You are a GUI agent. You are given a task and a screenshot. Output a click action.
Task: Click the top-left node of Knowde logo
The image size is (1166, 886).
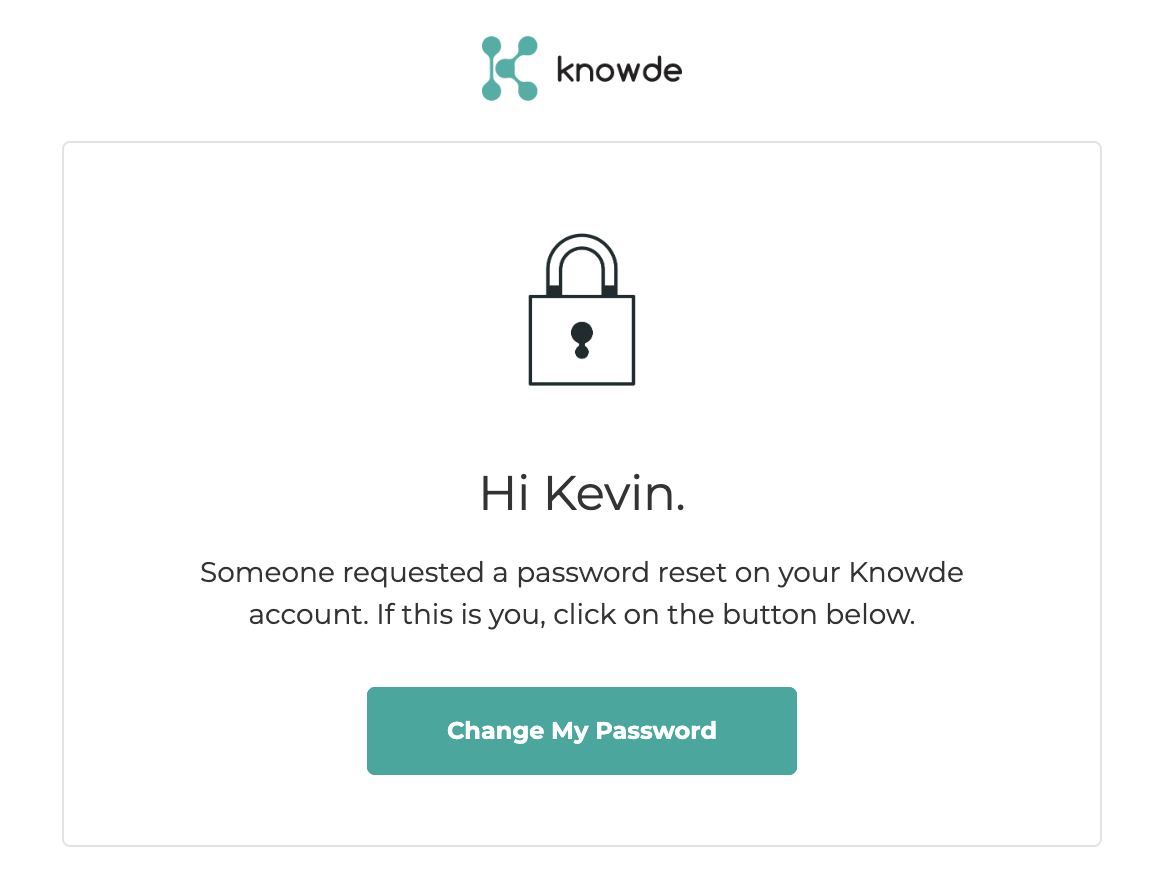pyautogui.click(x=491, y=45)
